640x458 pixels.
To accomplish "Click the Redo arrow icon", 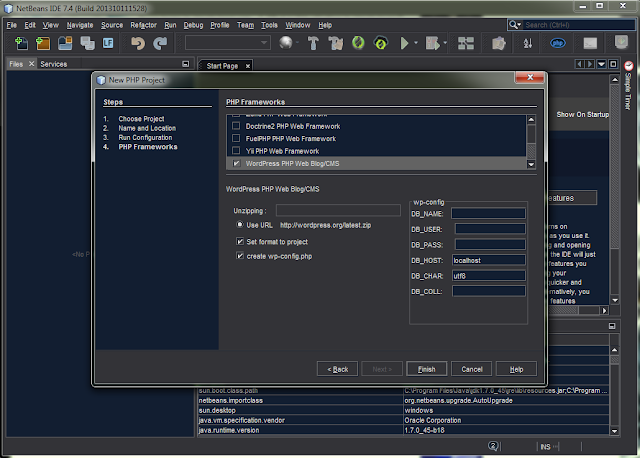I will tap(160, 43).
